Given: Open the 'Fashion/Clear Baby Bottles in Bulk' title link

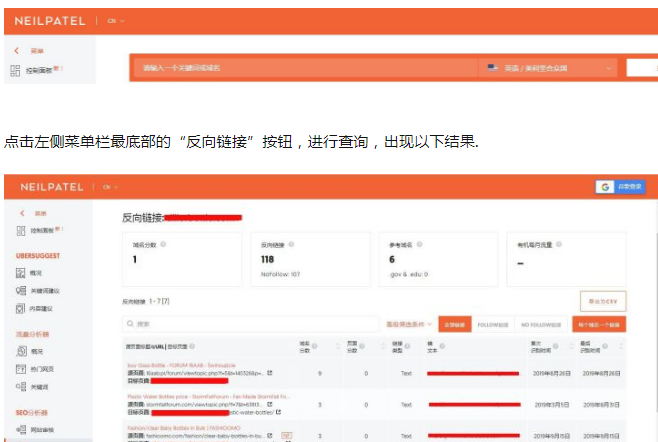Looking at the screenshot, I should [x=184, y=428].
